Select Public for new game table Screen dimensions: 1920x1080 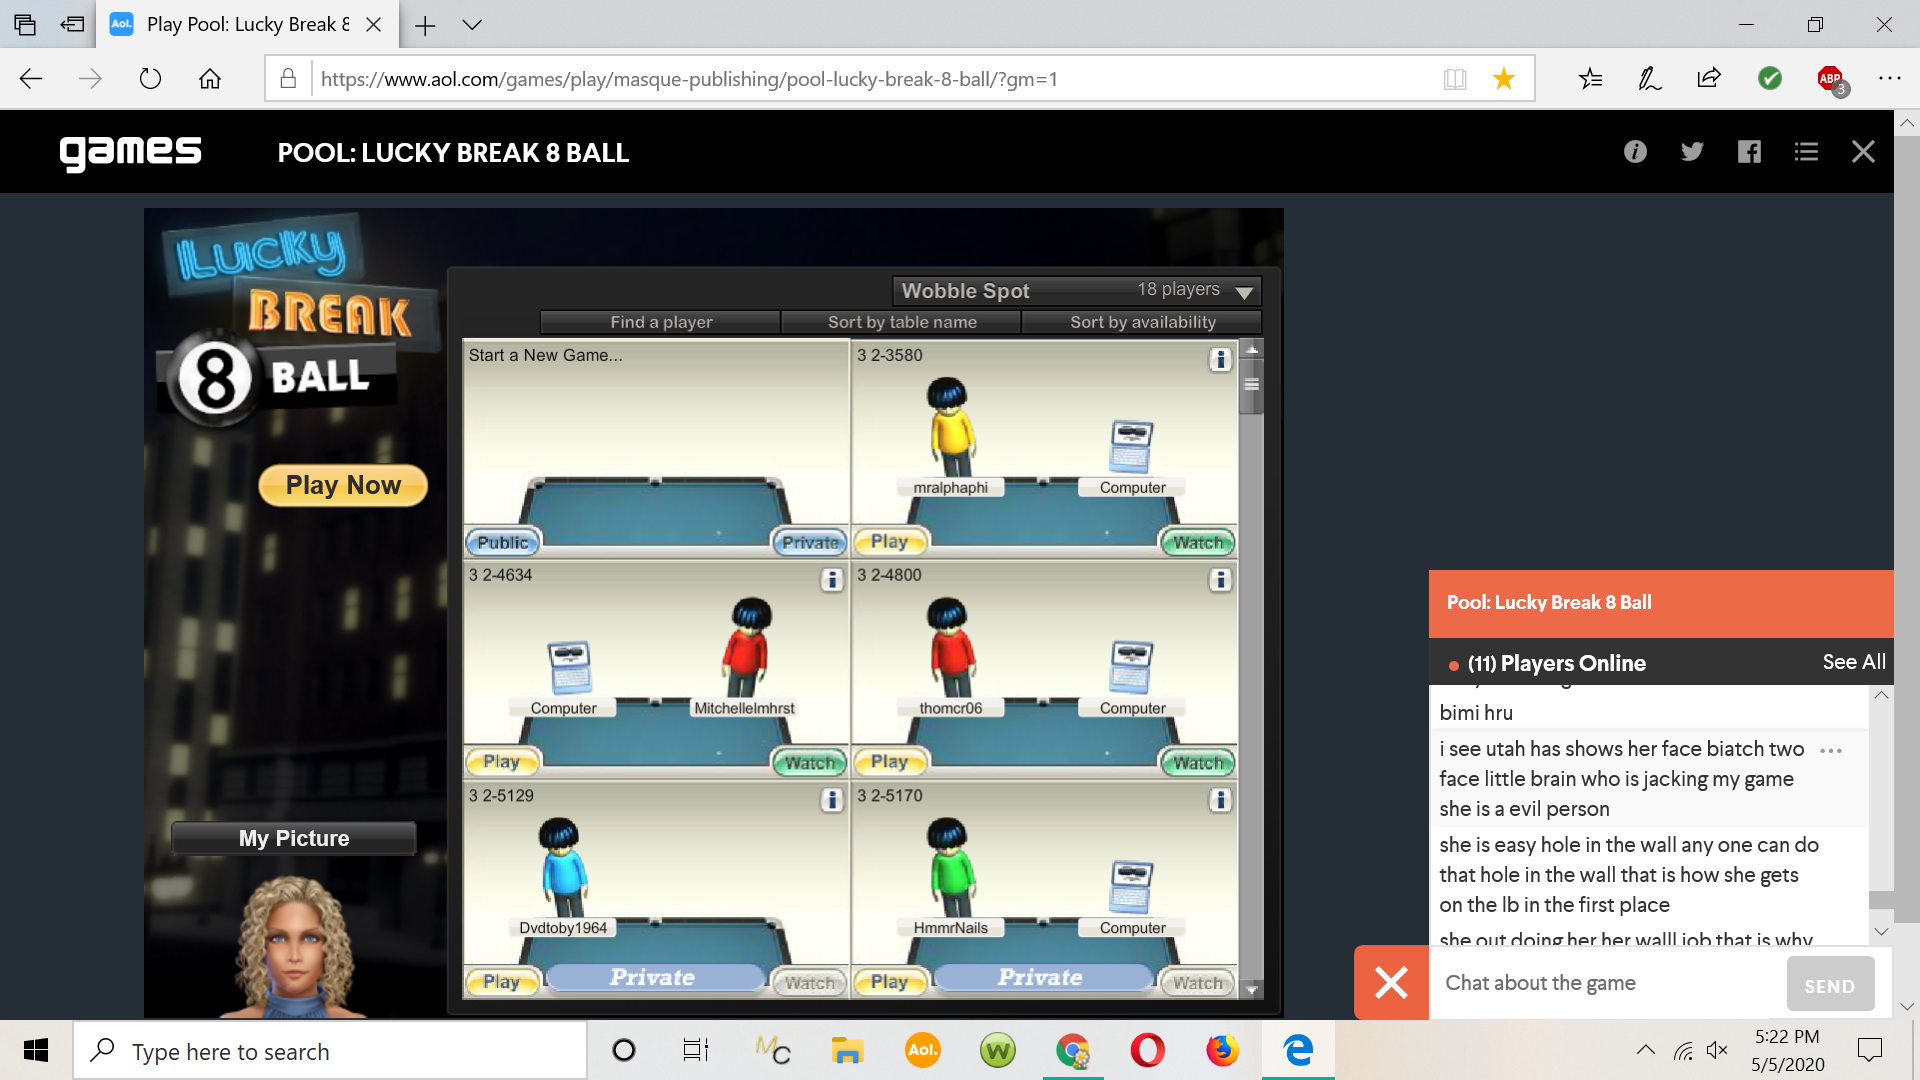click(x=502, y=542)
